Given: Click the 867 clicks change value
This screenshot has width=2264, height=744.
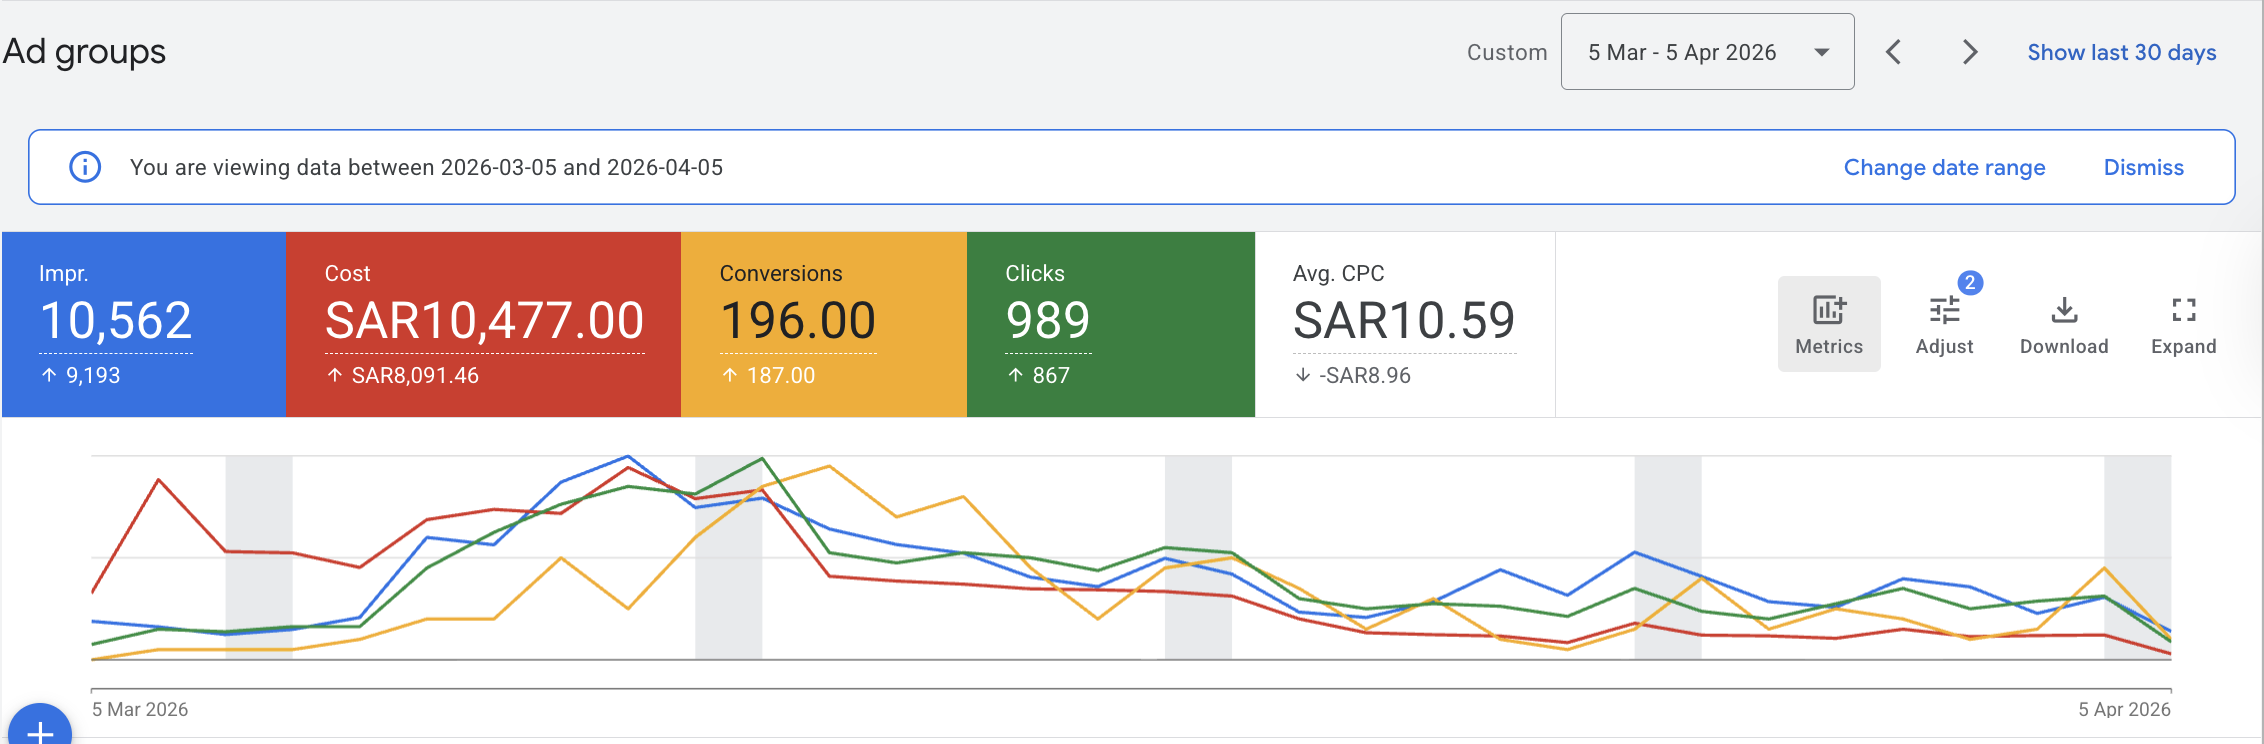Looking at the screenshot, I should 1051,375.
